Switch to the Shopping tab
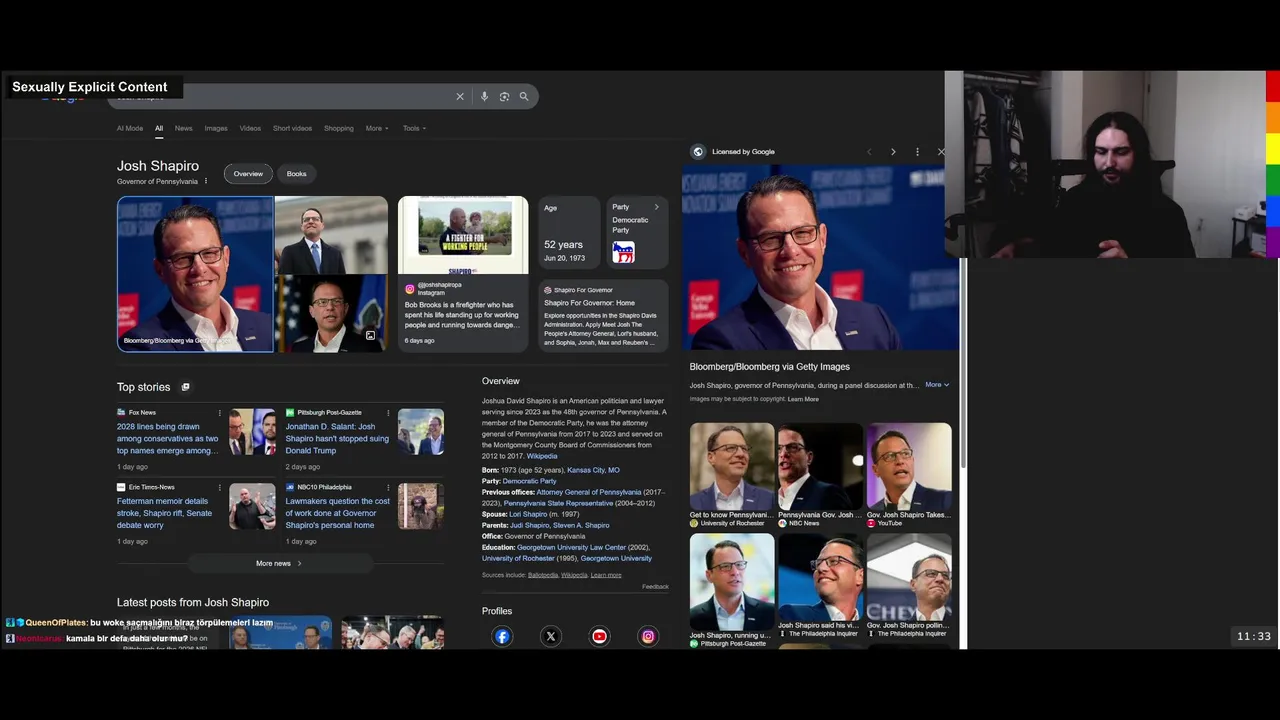1280x720 pixels. (338, 128)
